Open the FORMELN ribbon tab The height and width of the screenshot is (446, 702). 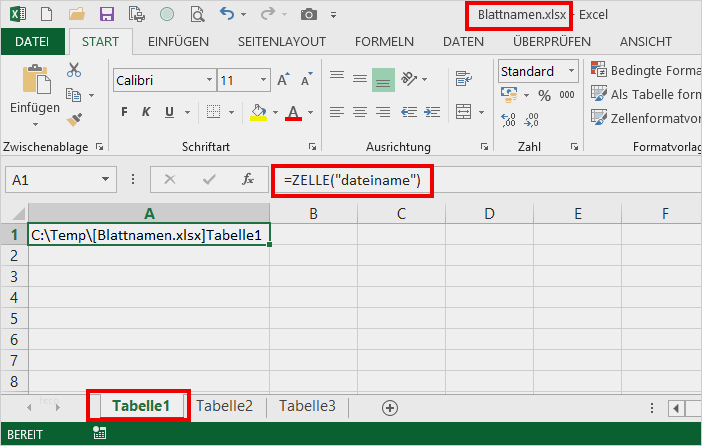click(384, 41)
